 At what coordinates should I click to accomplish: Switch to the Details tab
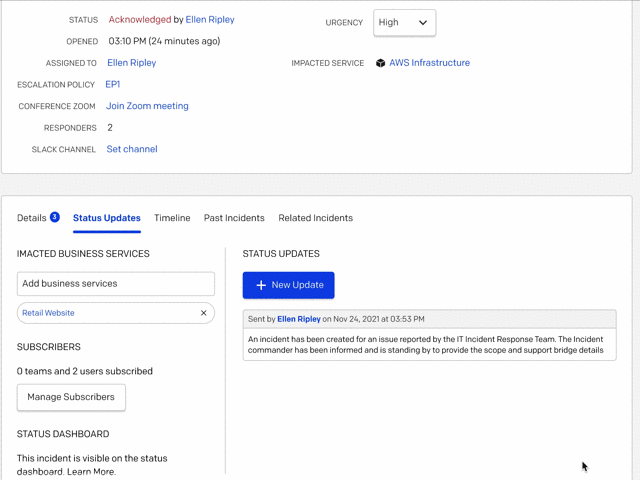pyautogui.click(x=32, y=218)
